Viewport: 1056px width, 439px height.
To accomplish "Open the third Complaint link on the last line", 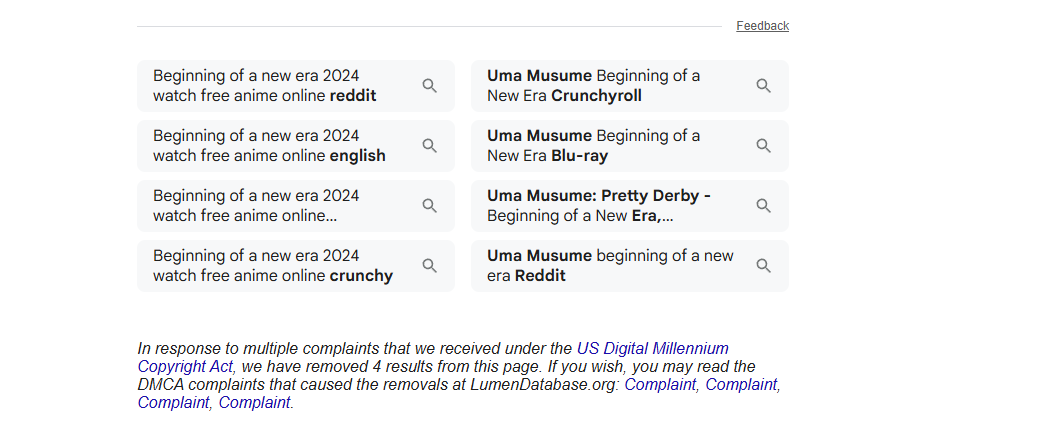I will click(173, 403).
